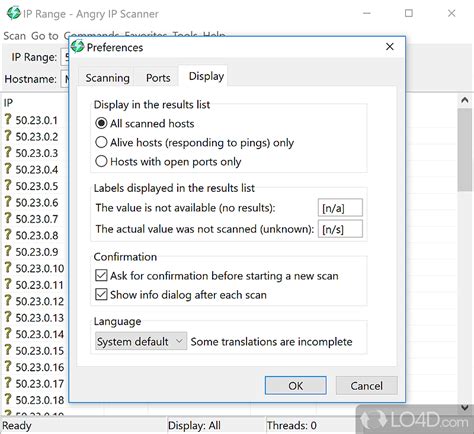Click the question mark icon beside 50.23.0.17
Image resolution: width=474 pixels, height=434 pixels.
[8, 383]
